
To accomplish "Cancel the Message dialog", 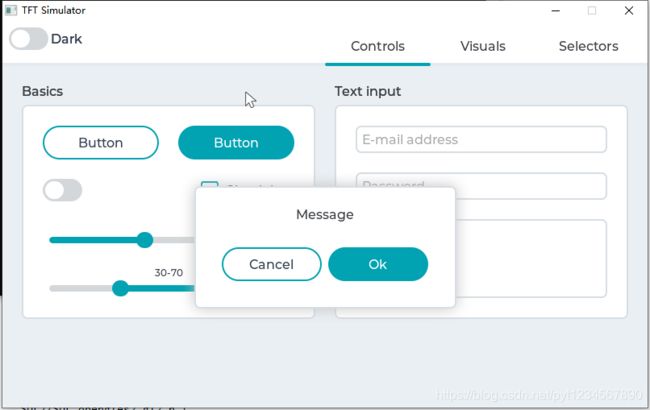I will coord(272,264).
